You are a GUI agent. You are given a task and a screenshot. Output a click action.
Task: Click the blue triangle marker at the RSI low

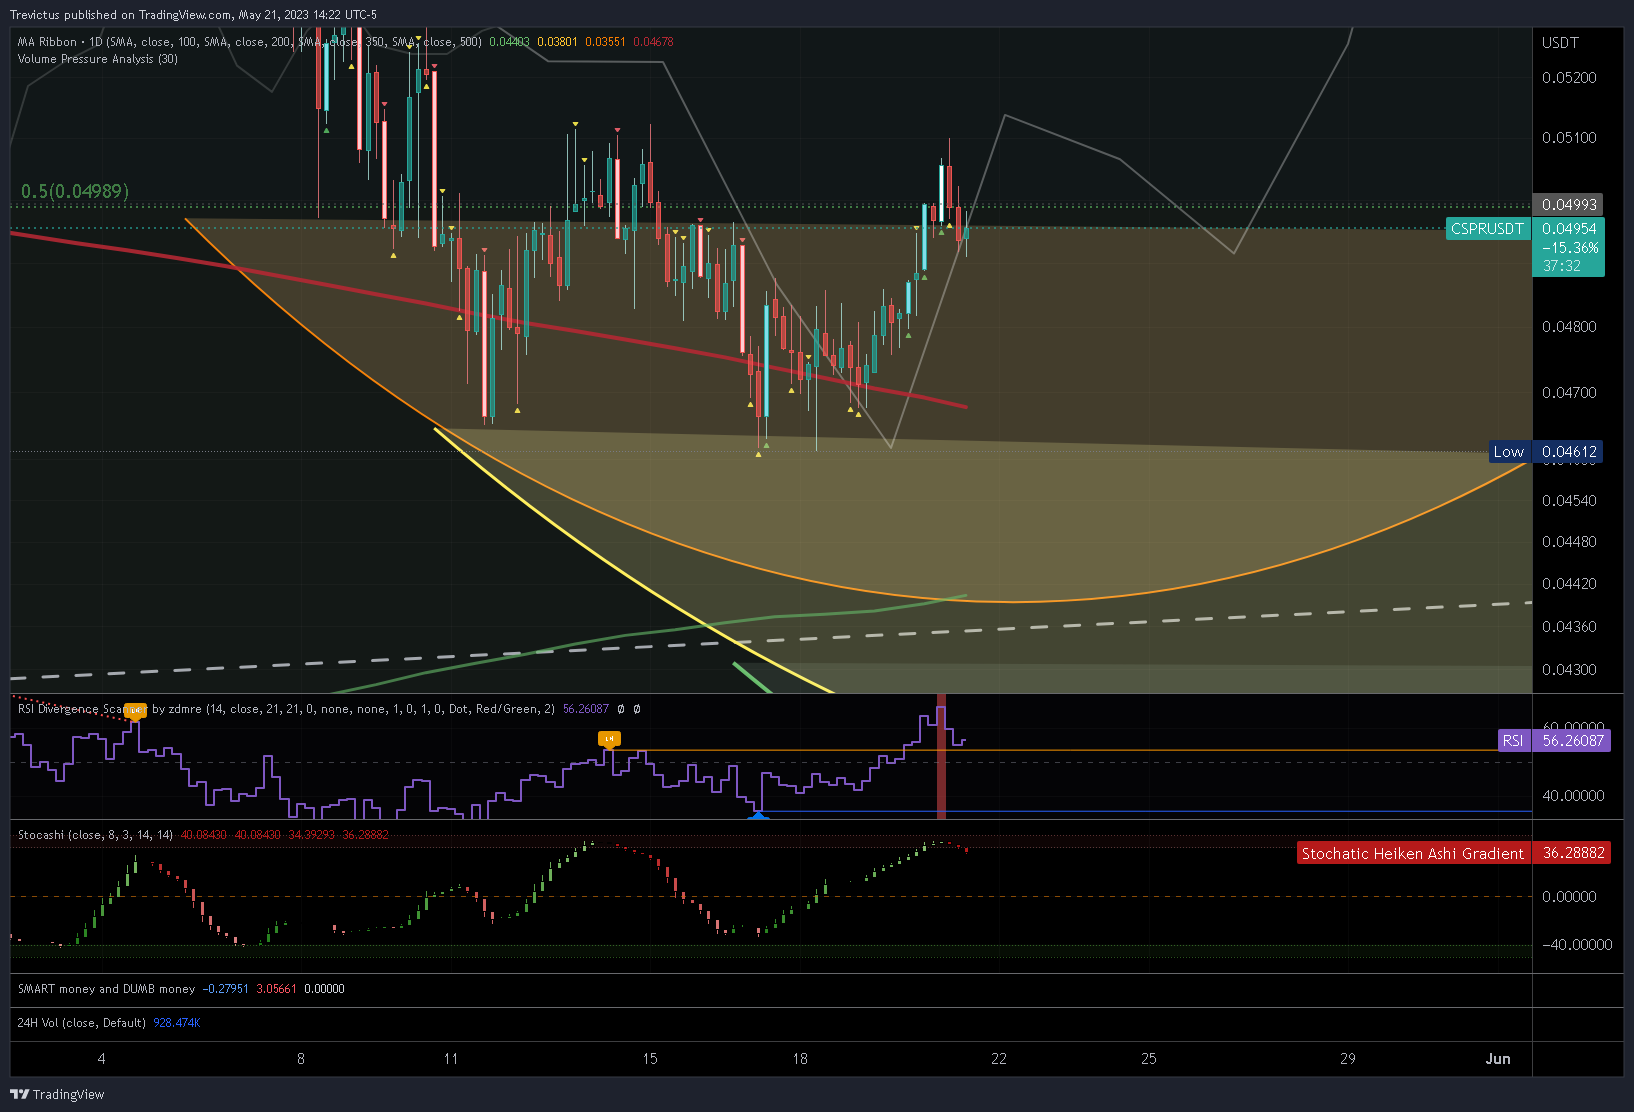click(x=758, y=816)
